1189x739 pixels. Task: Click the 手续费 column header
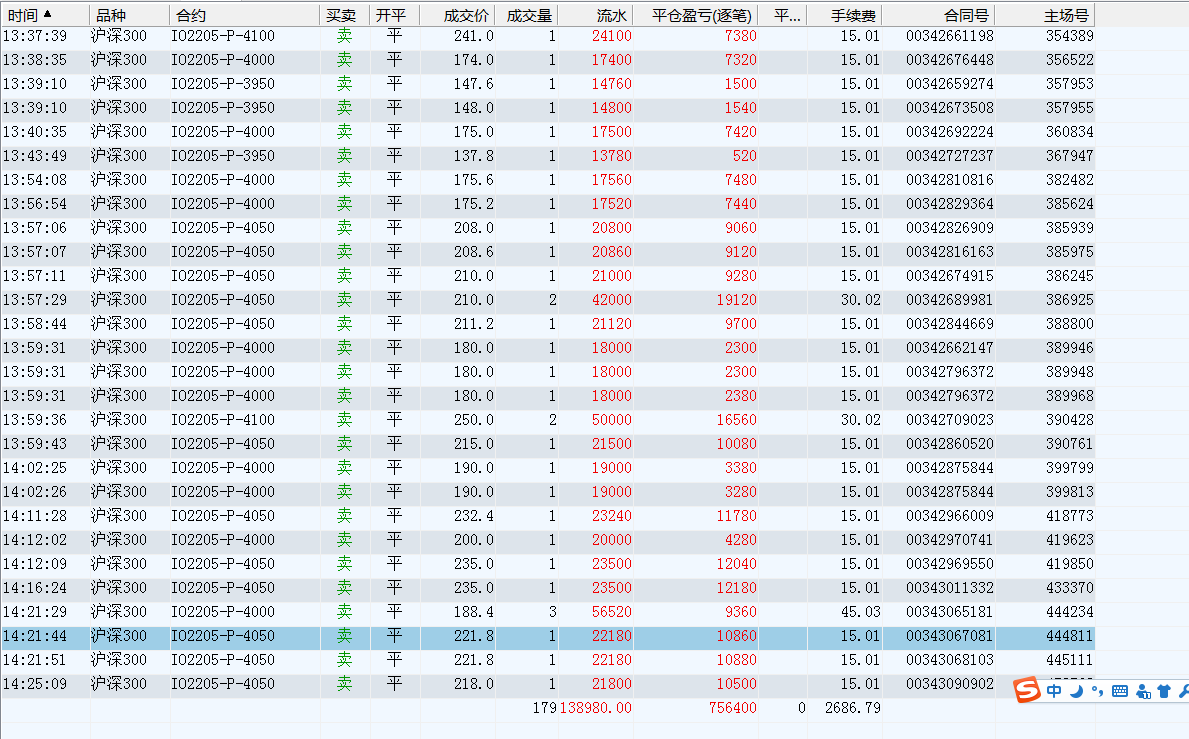(x=845, y=14)
